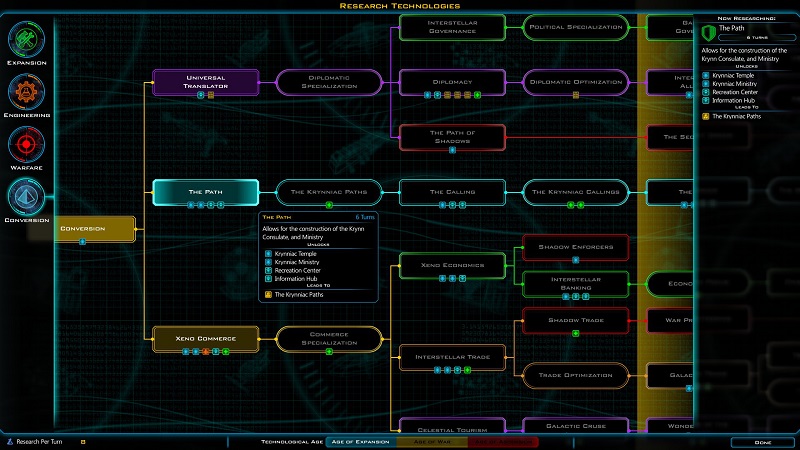
Task: Select the Age of Ascension segment
Action: tap(503, 442)
